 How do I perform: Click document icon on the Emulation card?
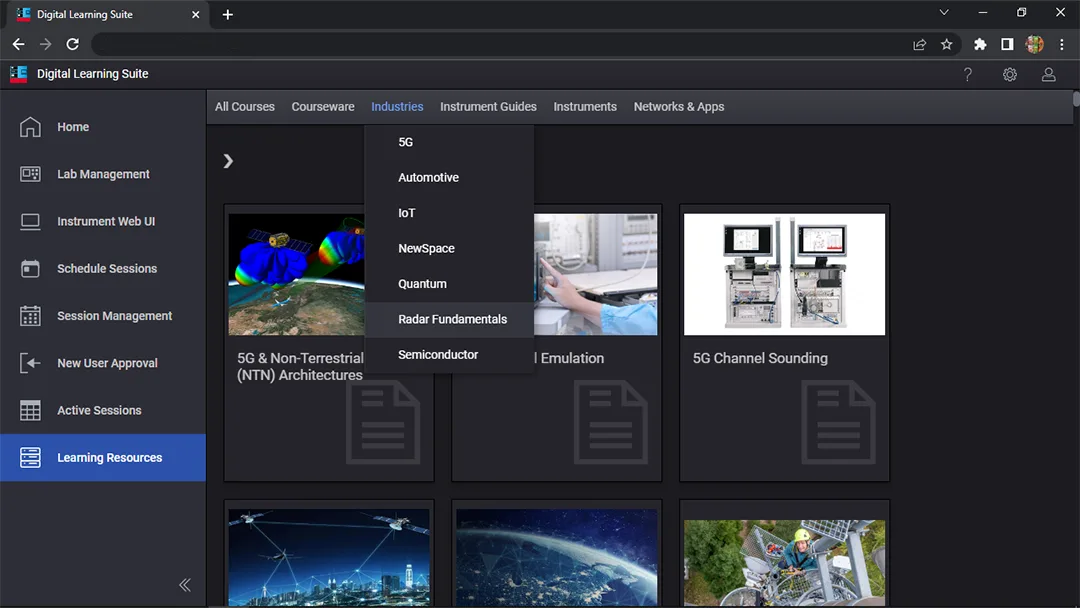pos(610,422)
